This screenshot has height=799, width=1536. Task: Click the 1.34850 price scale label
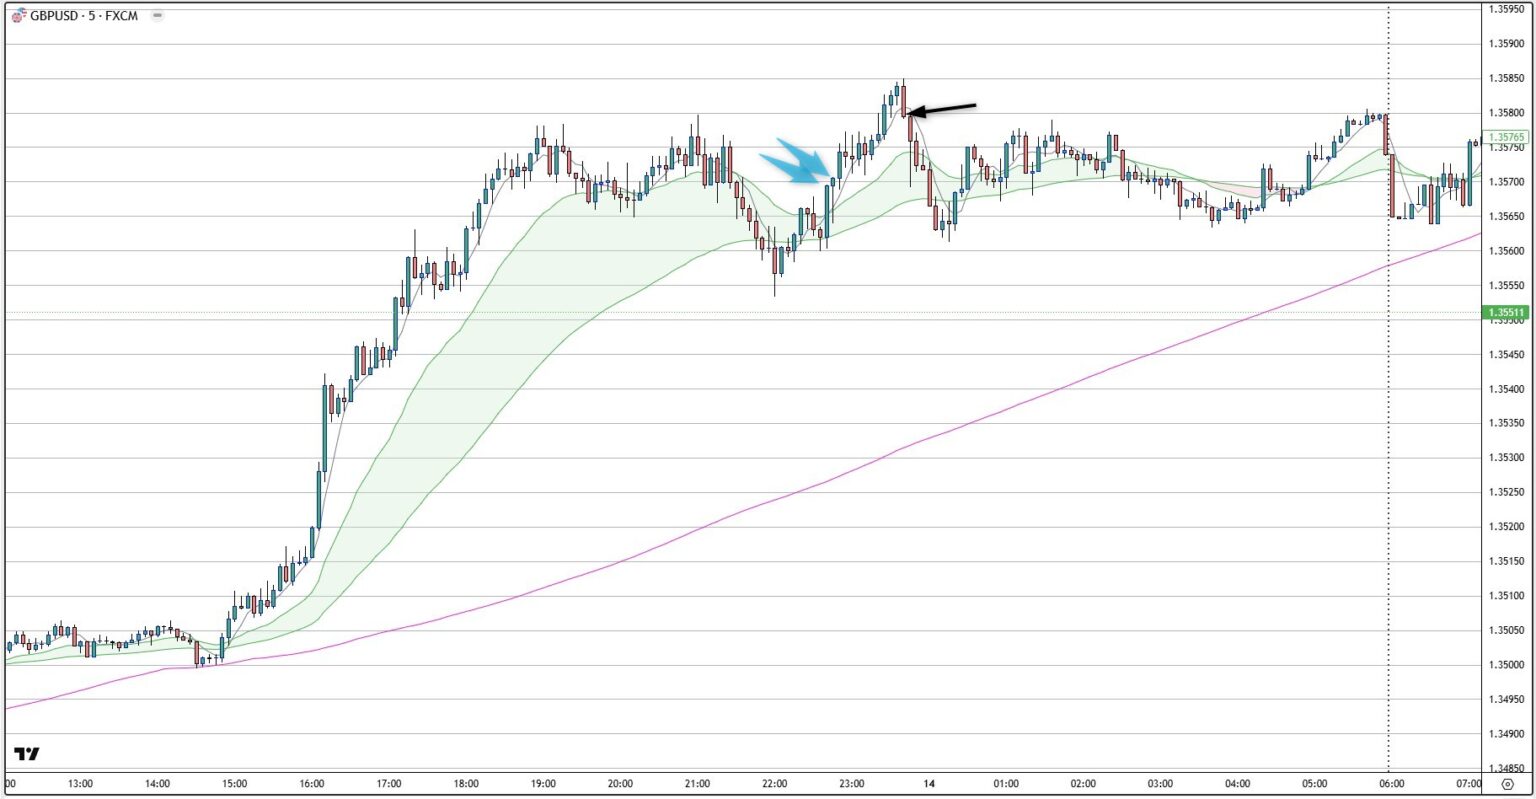pos(1506,769)
